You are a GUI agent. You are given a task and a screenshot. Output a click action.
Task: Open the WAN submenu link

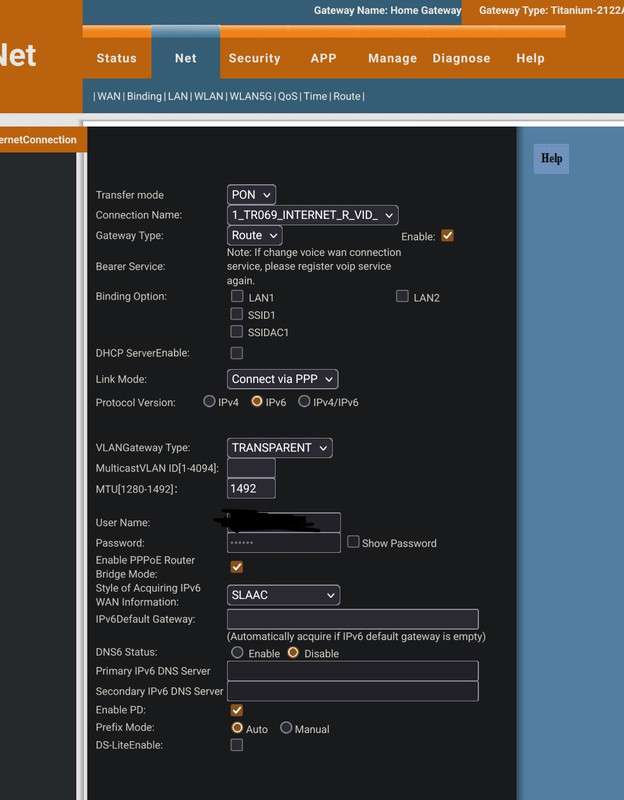(109, 96)
